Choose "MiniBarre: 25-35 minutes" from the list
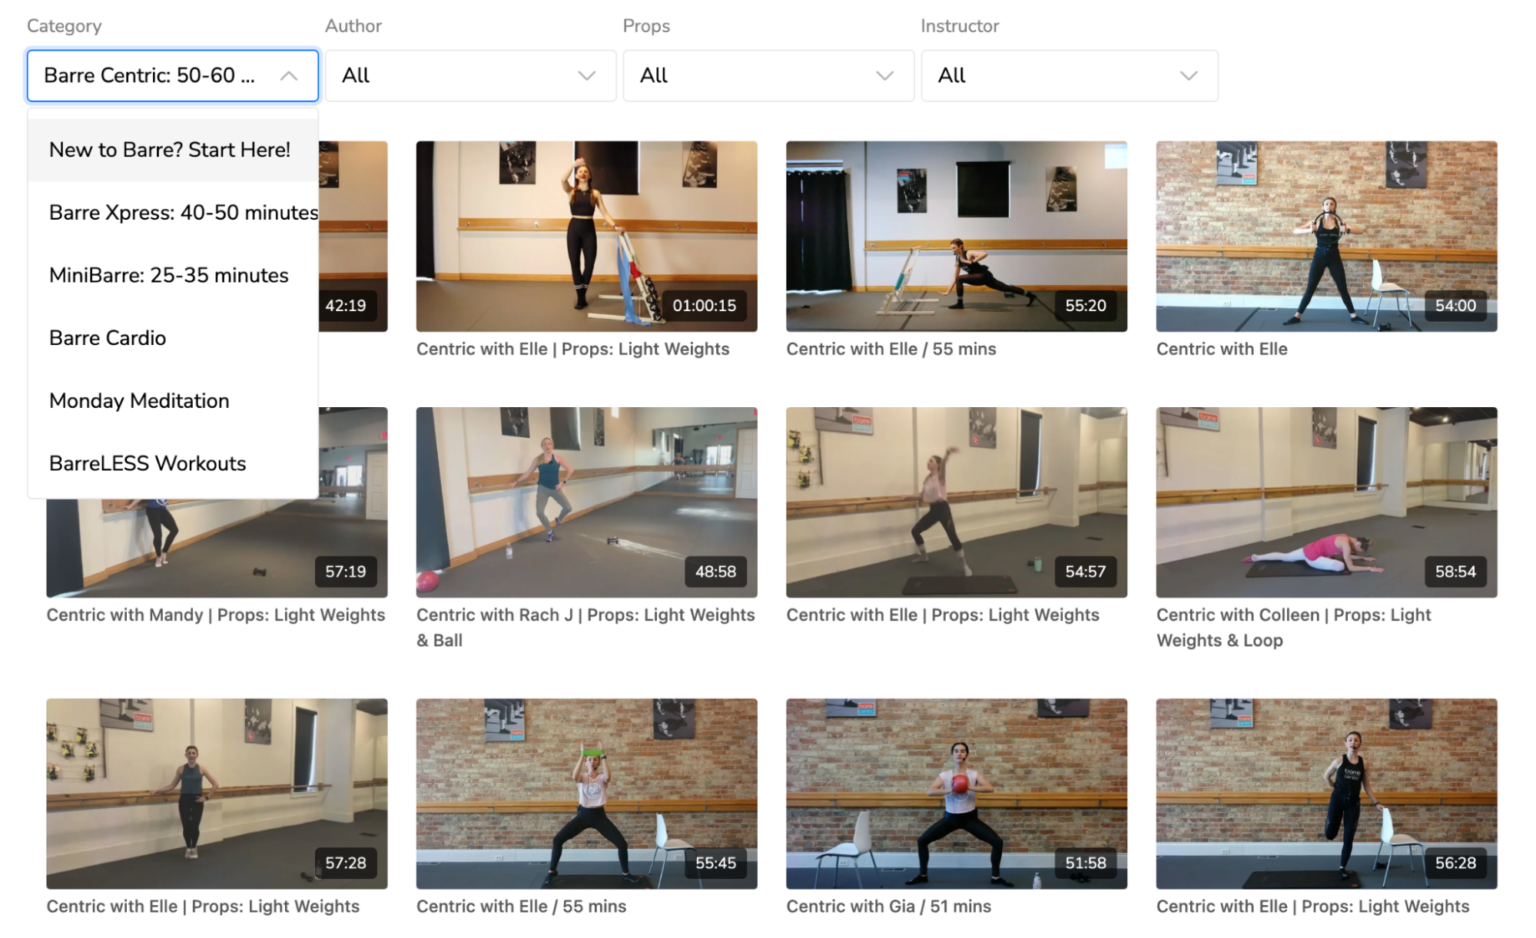This screenshot has width=1536, height=938. (168, 275)
